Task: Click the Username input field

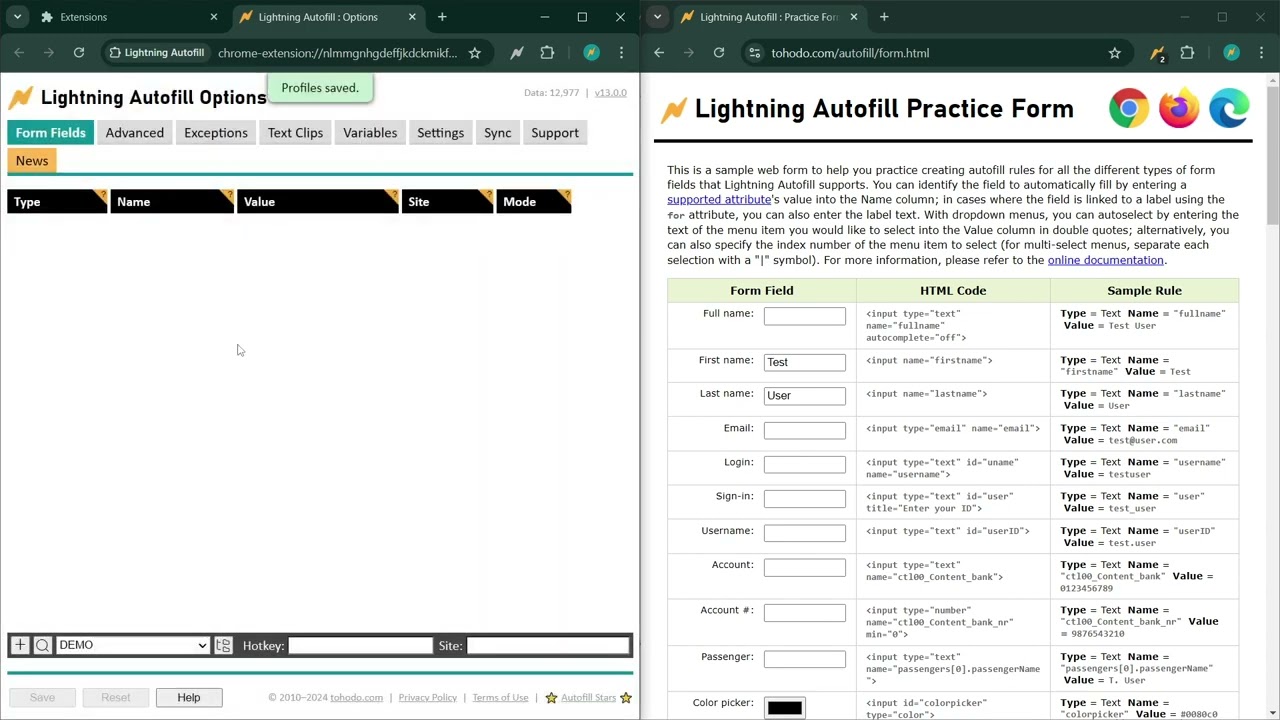Action: point(805,533)
